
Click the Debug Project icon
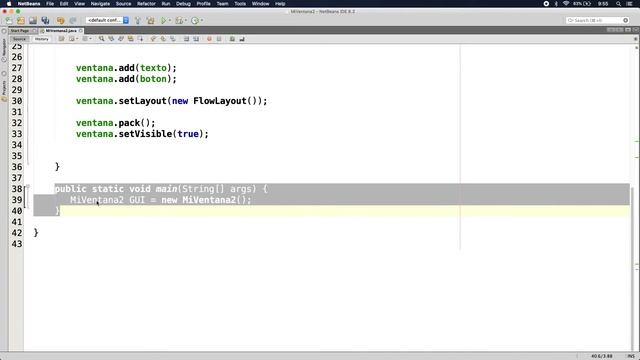coord(179,20)
